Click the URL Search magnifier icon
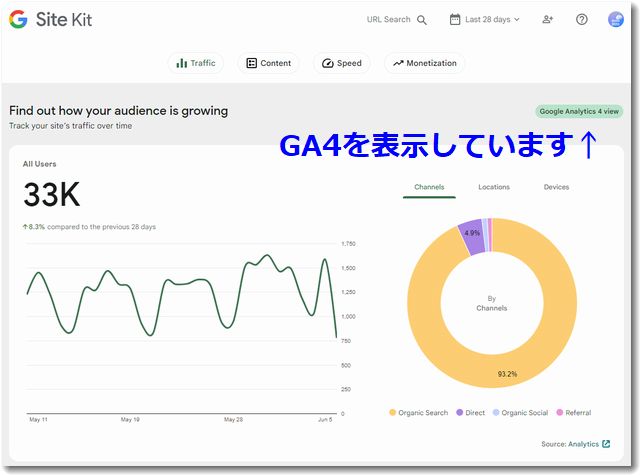The width and height of the screenshot is (640, 475). point(422,20)
